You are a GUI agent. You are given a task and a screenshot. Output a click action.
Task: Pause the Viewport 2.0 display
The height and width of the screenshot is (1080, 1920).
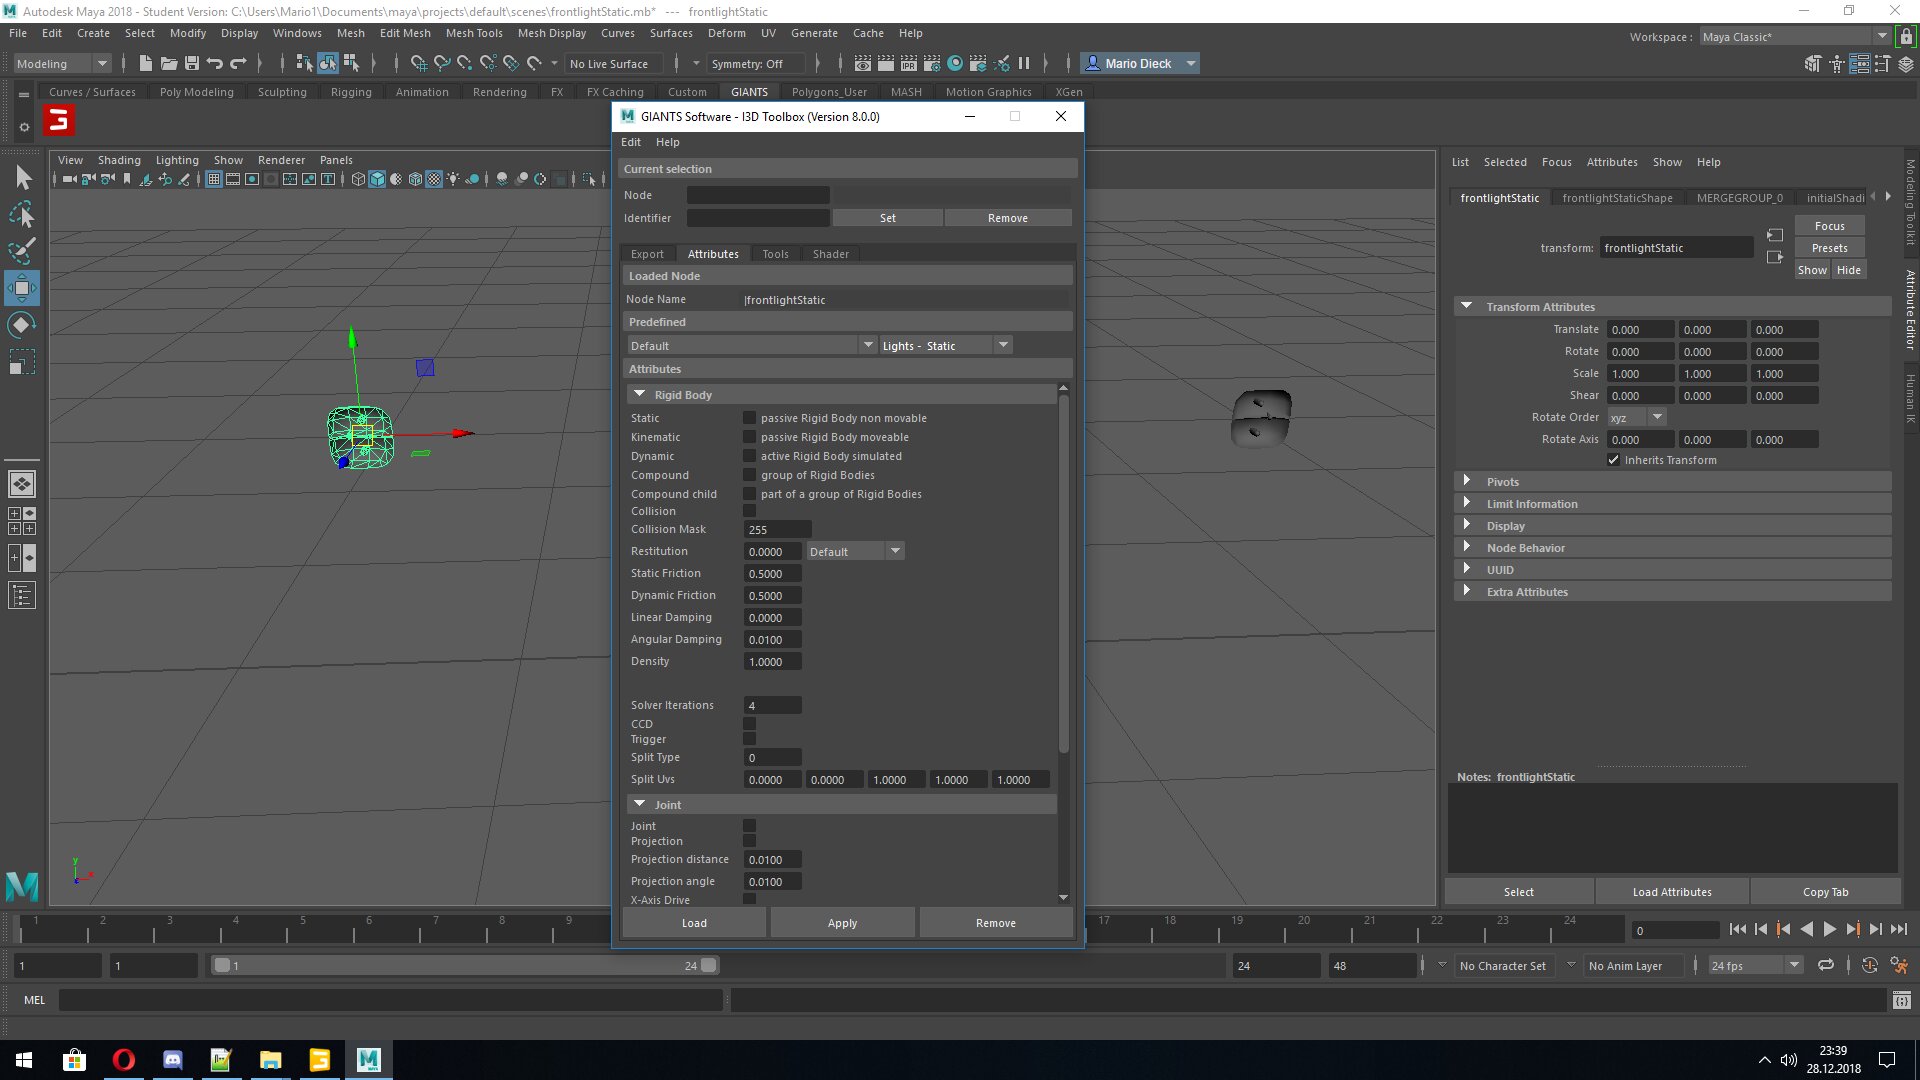click(1024, 63)
